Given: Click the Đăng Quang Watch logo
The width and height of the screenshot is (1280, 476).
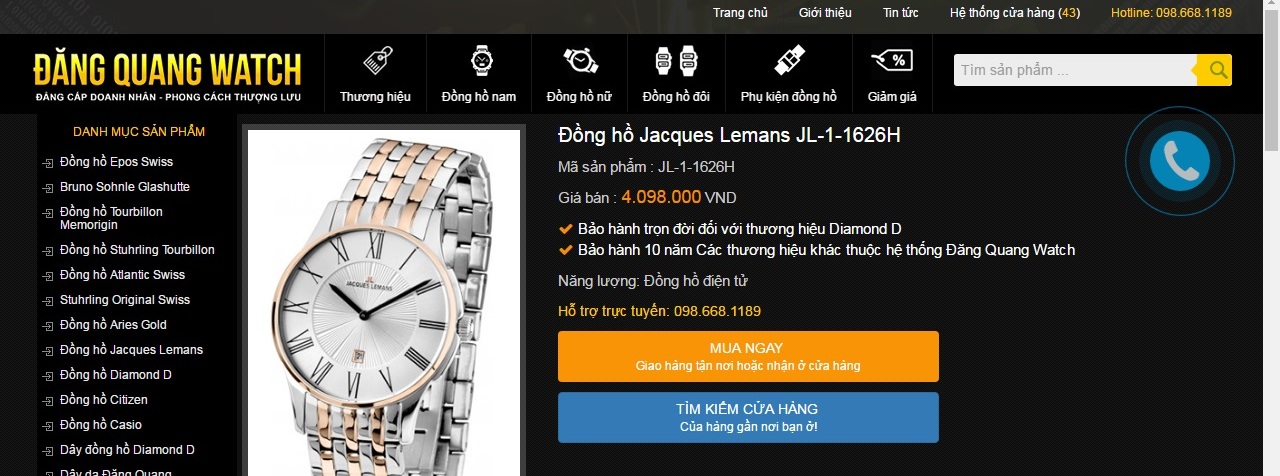Looking at the screenshot, I should click(167, 75).
